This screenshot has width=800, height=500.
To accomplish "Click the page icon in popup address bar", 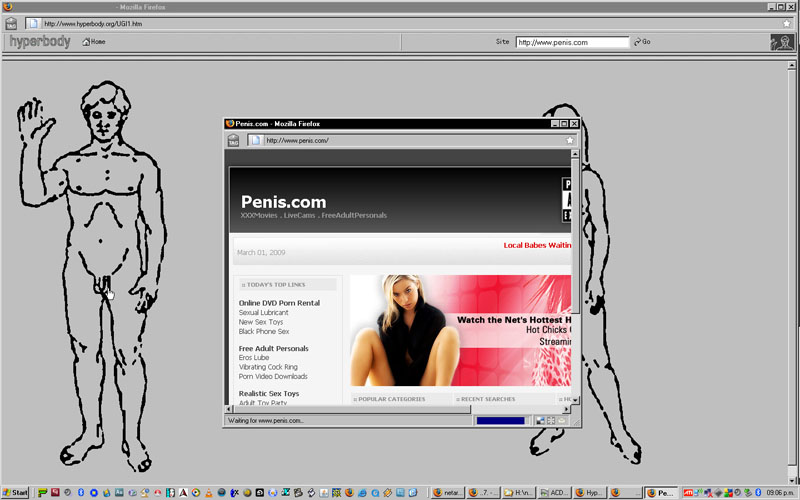I will 256,141.
